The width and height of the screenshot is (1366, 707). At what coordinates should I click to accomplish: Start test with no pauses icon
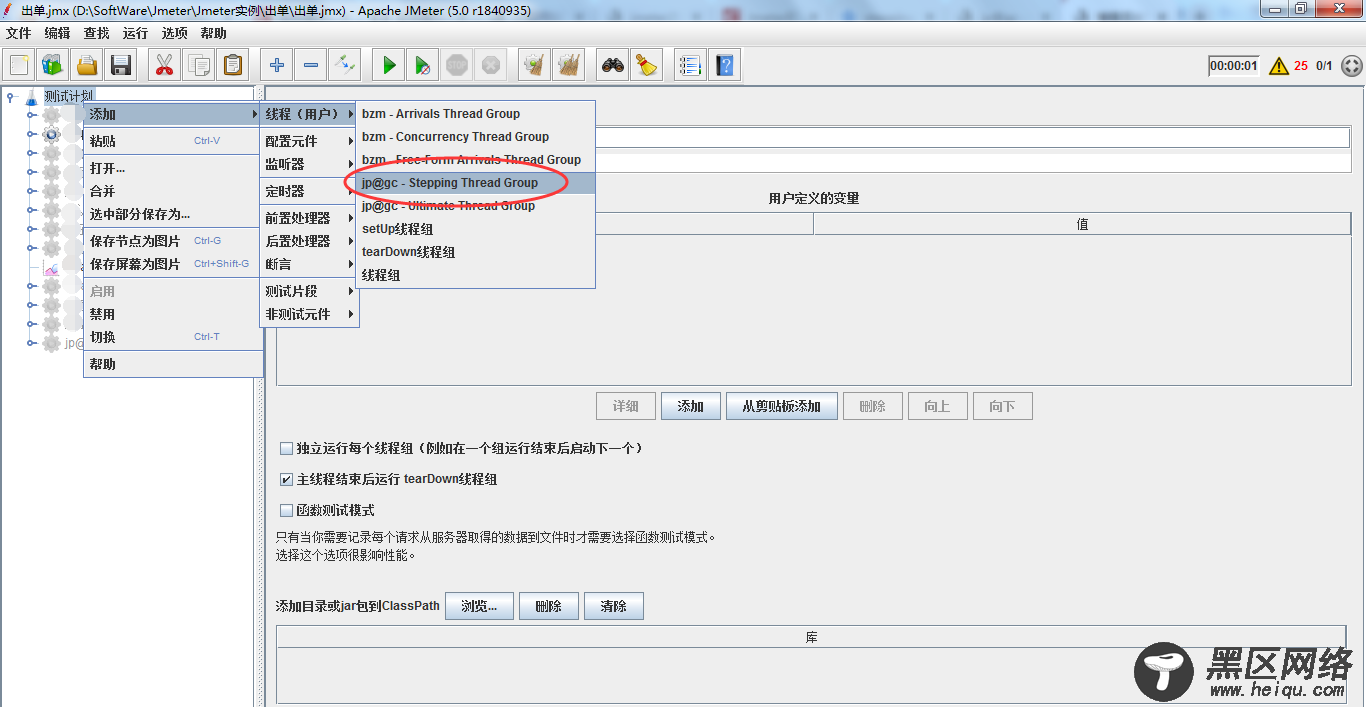[x=423, y=66]
